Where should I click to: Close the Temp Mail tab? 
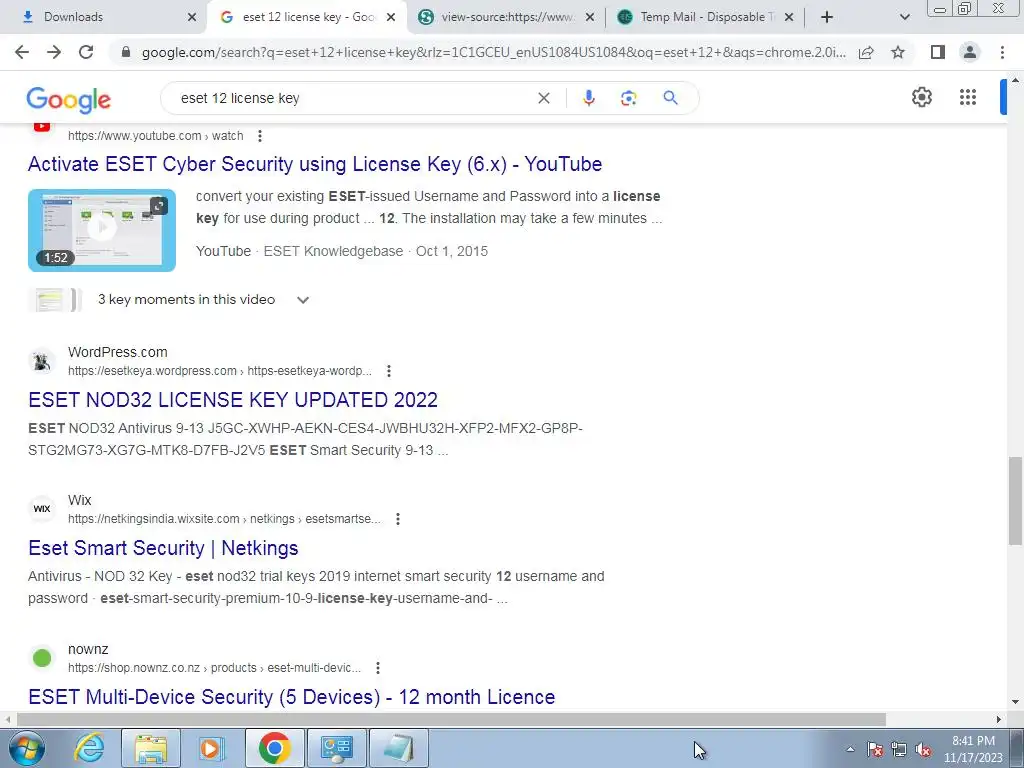tap(789, 17)
